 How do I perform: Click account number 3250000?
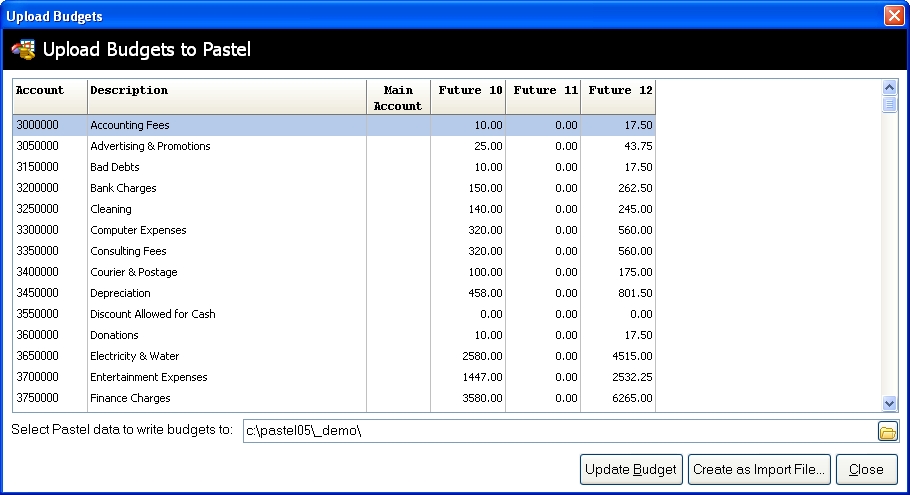tap(37, 209)
